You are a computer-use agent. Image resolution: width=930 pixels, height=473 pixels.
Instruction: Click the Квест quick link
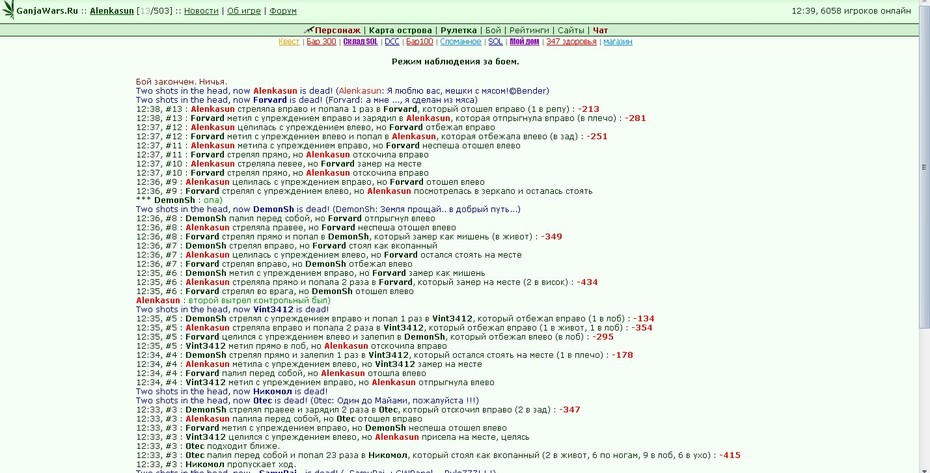[x=289, y=42]
